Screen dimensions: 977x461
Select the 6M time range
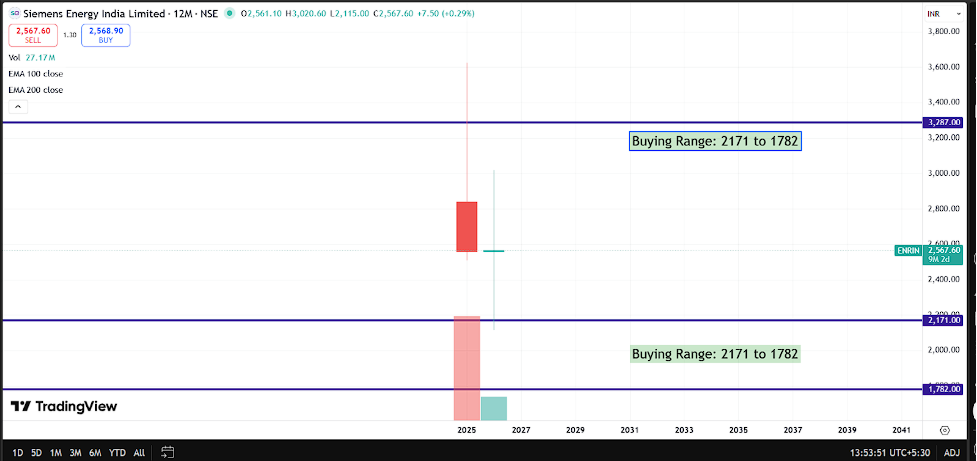tap(95, 452)
